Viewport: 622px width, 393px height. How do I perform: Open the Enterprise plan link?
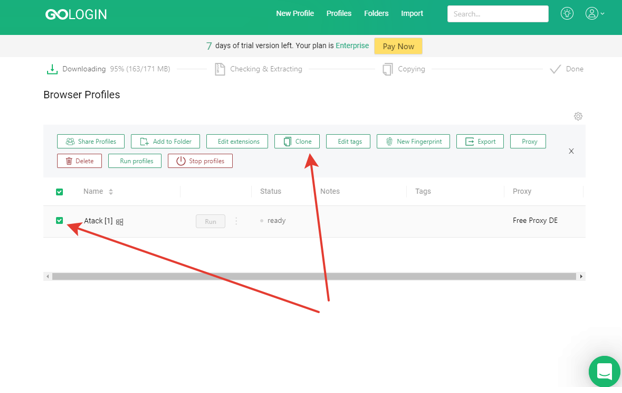pyautogui.click(x=352, y=46)
